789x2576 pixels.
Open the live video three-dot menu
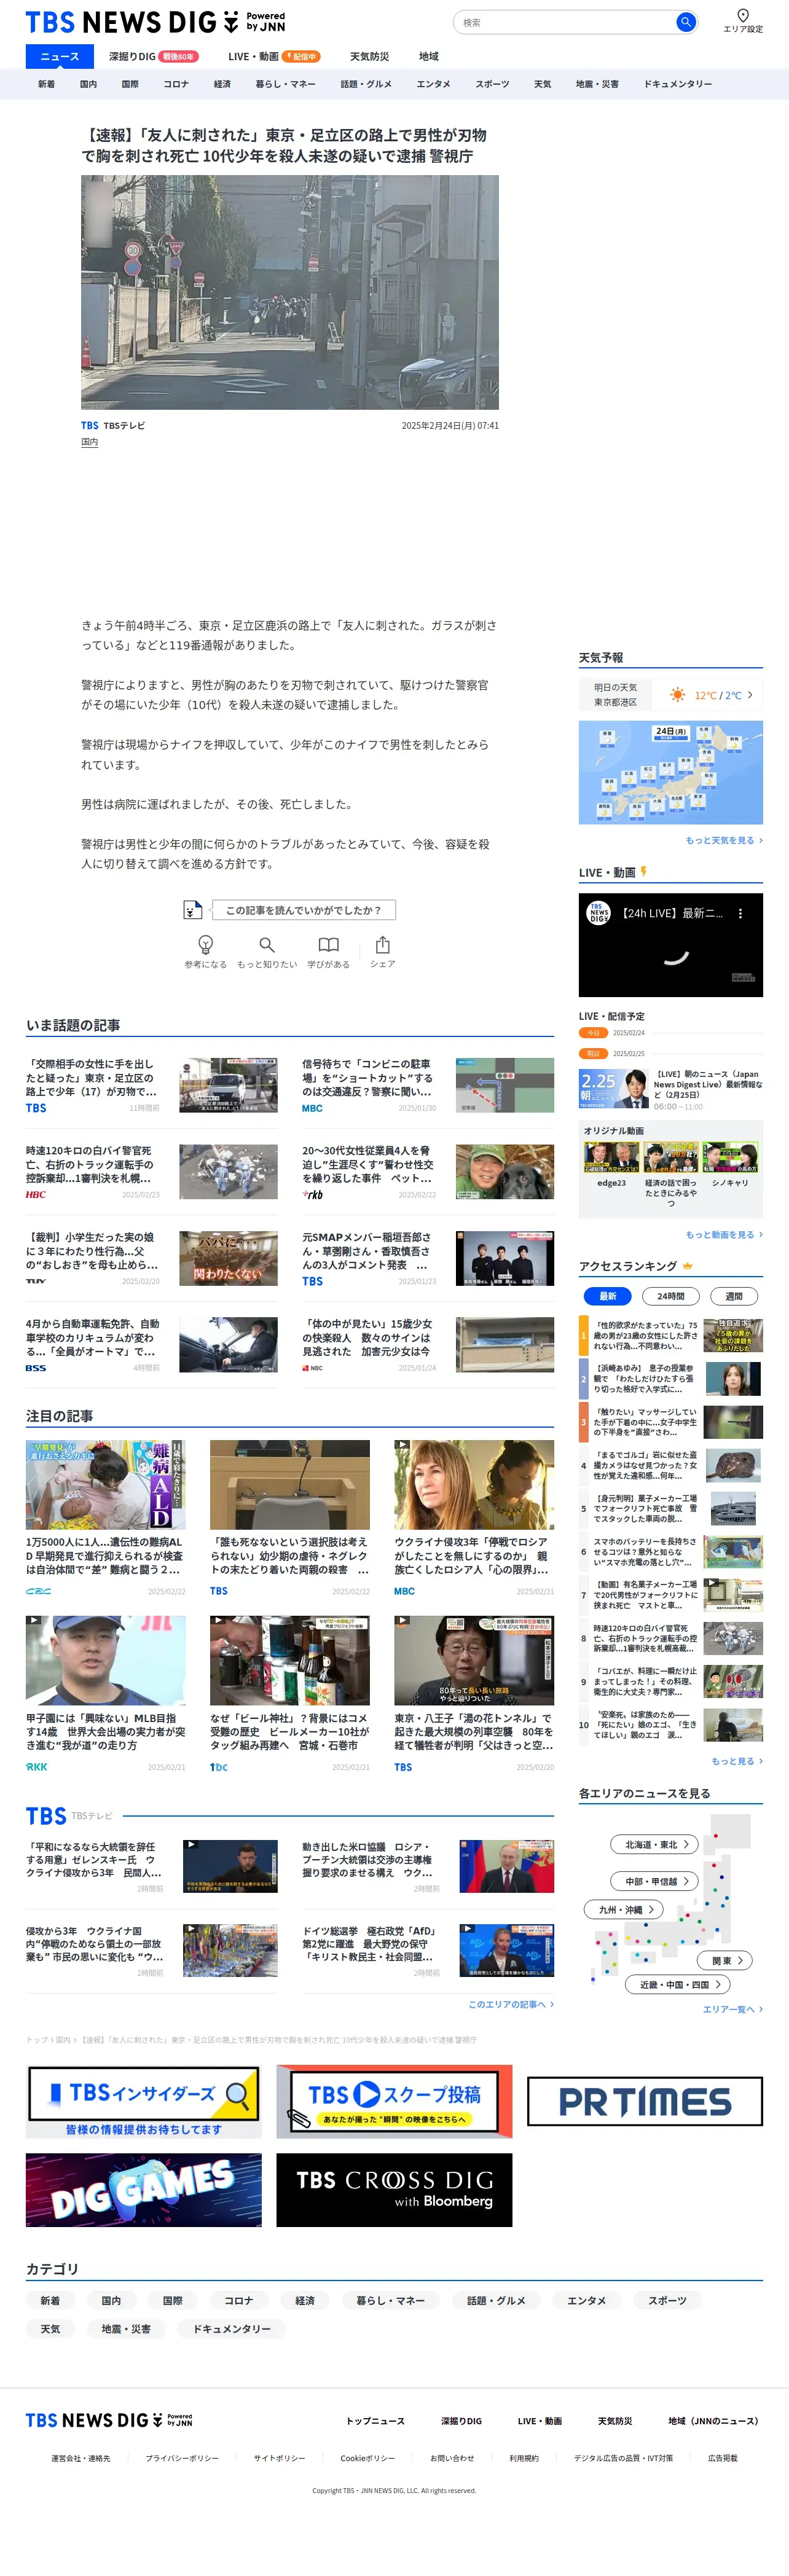[x=740, y=913]
